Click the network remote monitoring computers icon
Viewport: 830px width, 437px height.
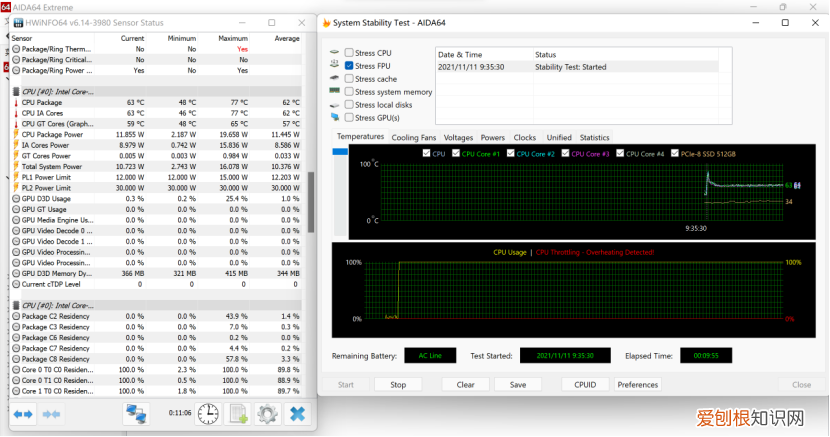[136, 414]
